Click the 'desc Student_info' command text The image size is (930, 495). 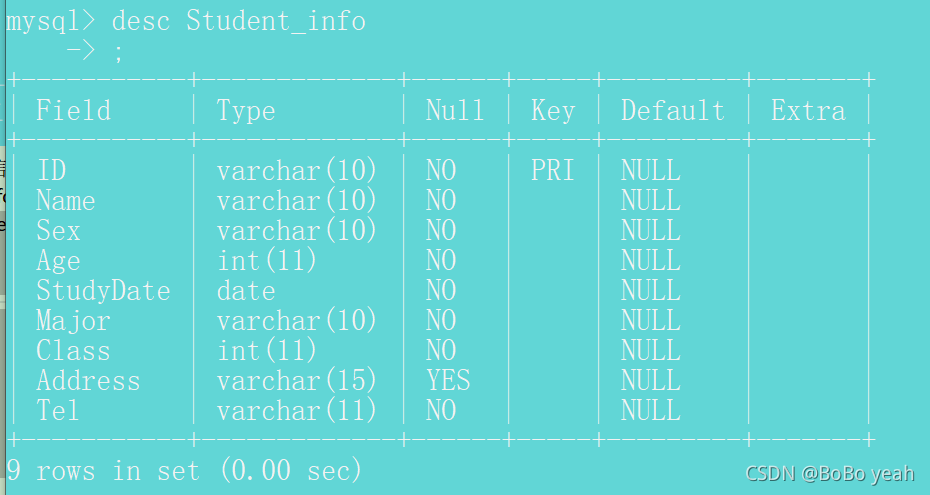pos(238,22)
